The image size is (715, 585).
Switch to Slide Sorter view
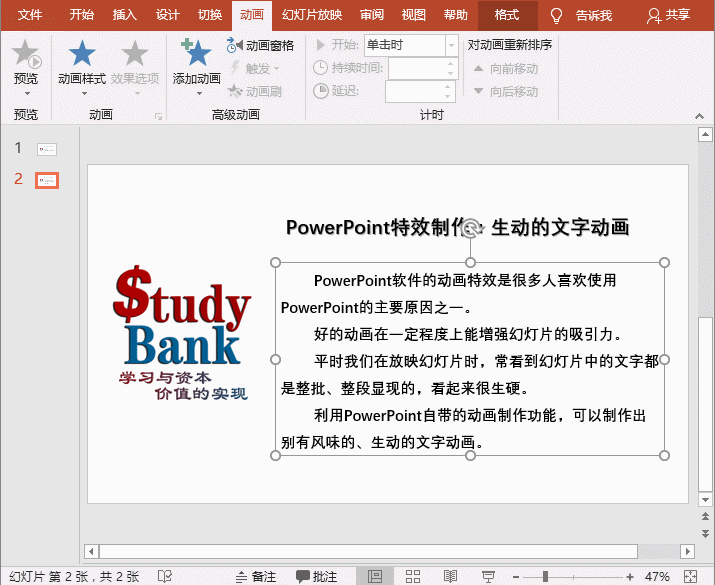(413, 577)
